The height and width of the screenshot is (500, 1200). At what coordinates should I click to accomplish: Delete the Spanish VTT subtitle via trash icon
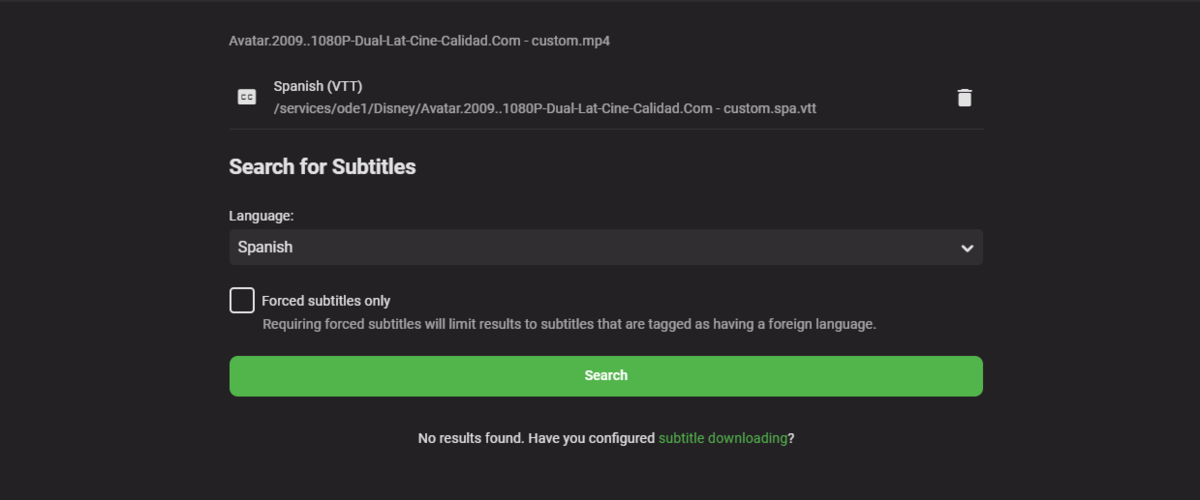pyautogui.click(x=964, y=97)
